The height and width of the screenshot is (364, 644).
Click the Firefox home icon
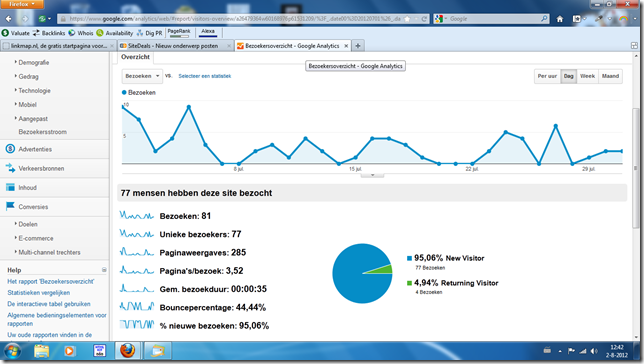(559, 19)
